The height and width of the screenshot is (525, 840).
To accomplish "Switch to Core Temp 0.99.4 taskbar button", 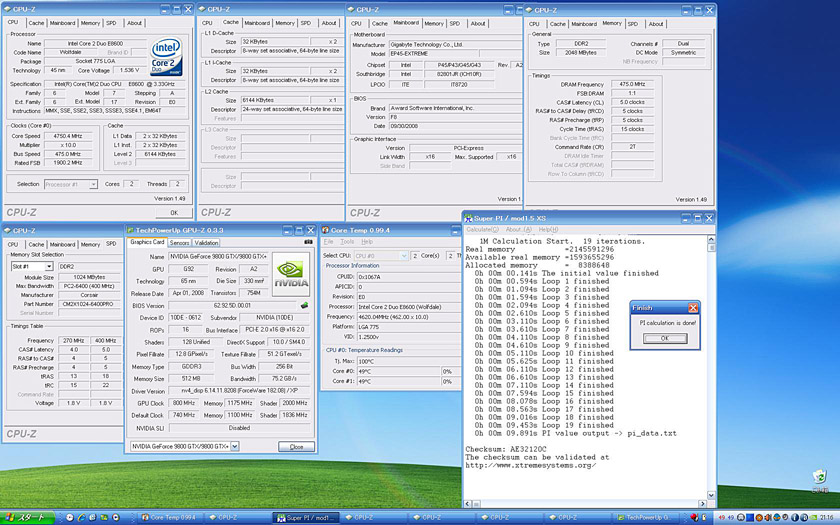I will pos(169,518).
